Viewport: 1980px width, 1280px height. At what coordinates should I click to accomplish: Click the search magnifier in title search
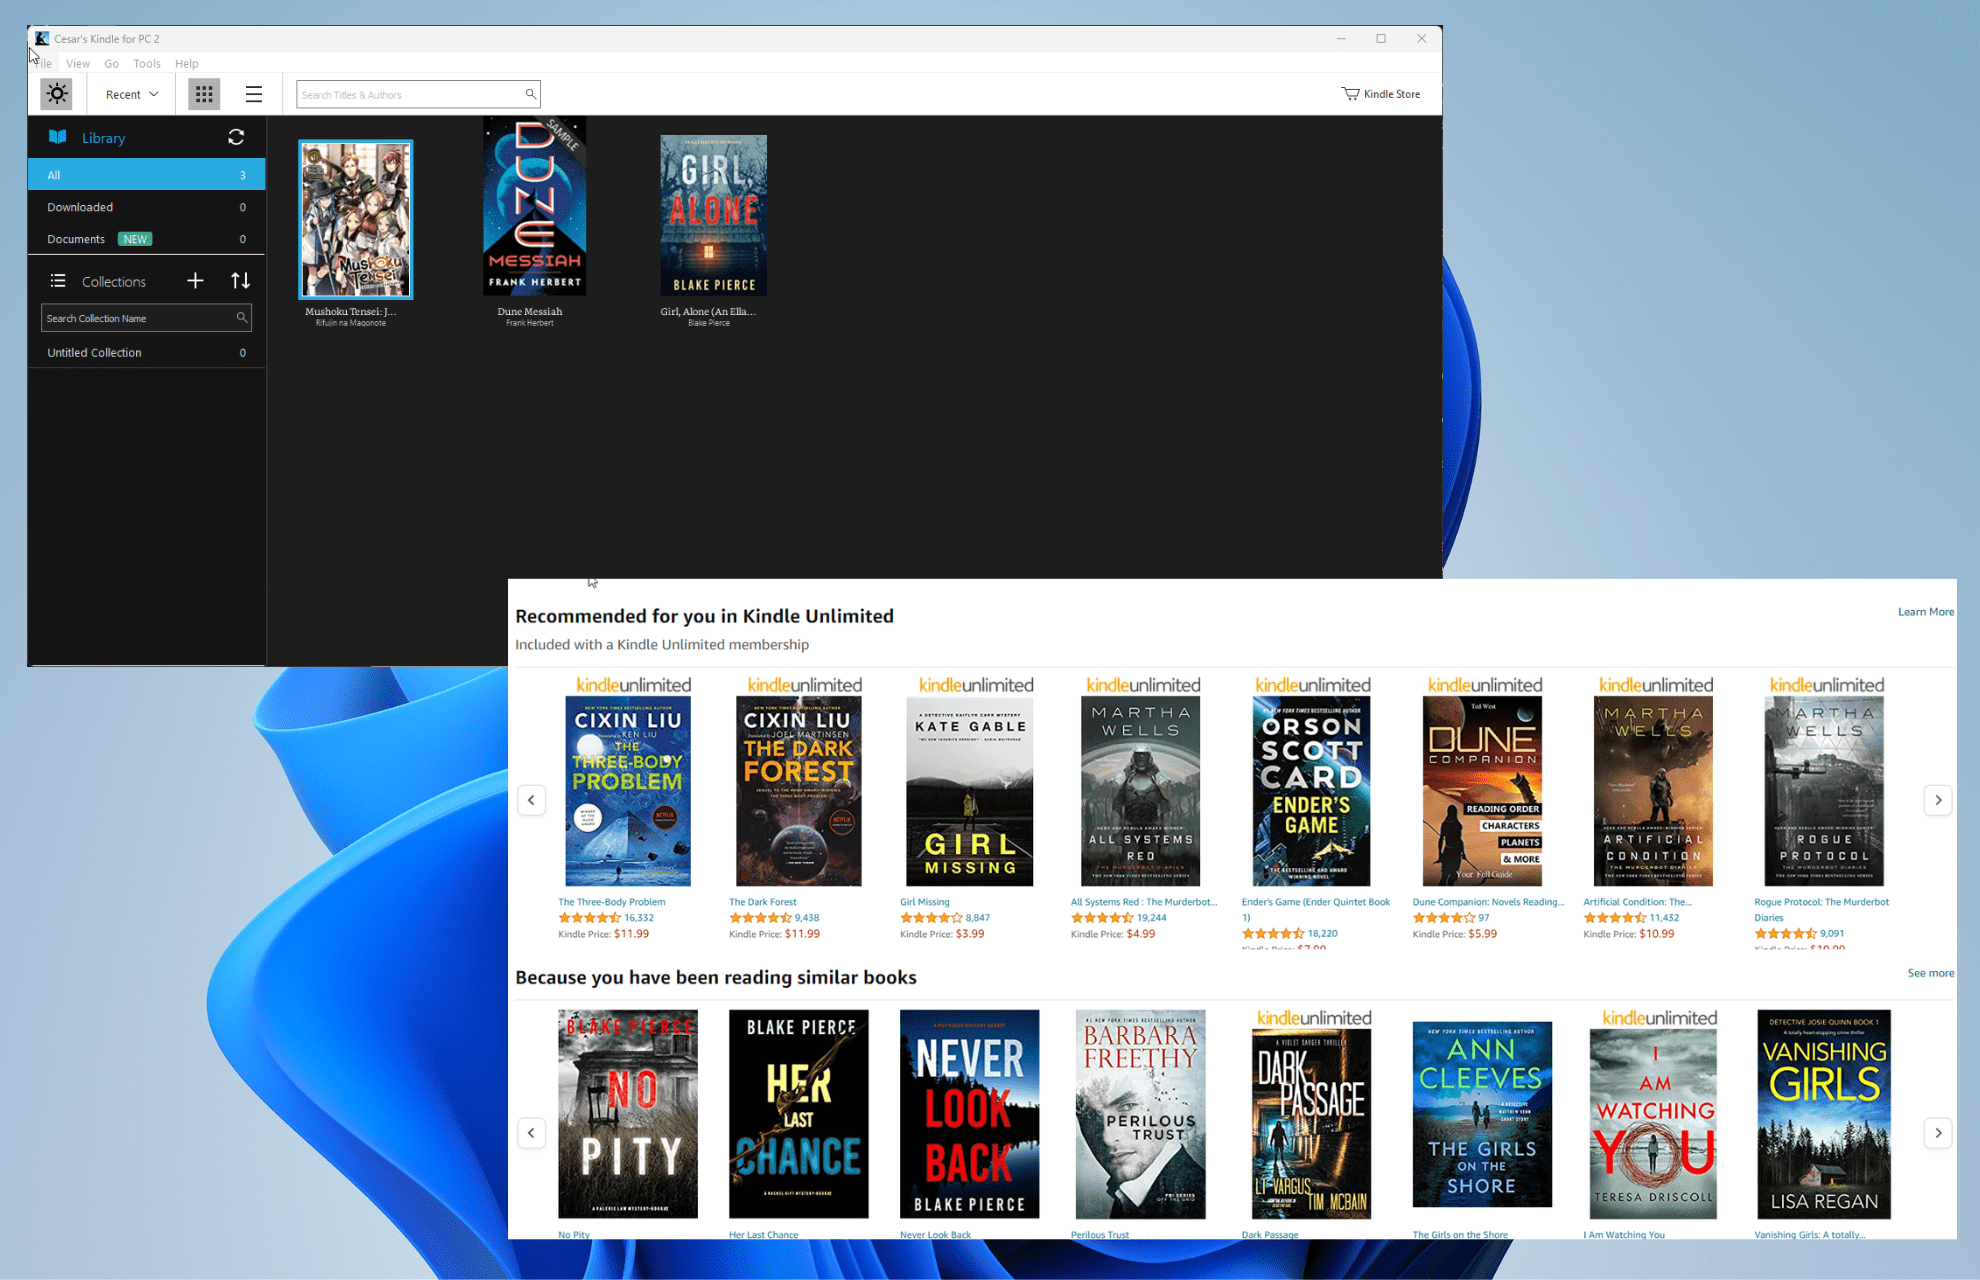click(x=531, y=94)
